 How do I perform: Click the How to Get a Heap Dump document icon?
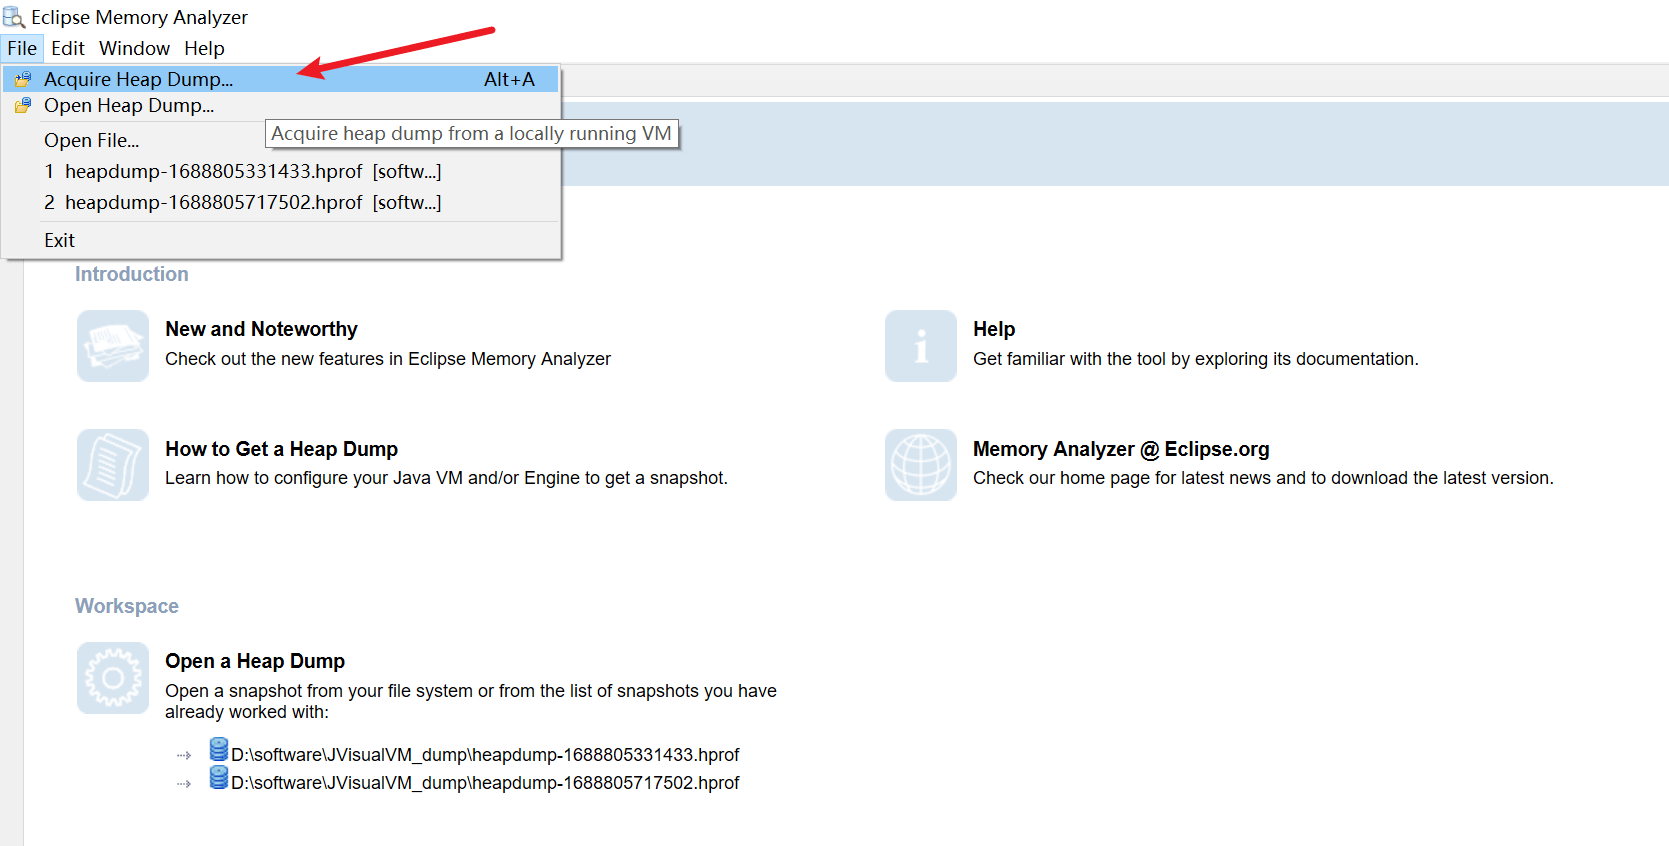113,465
